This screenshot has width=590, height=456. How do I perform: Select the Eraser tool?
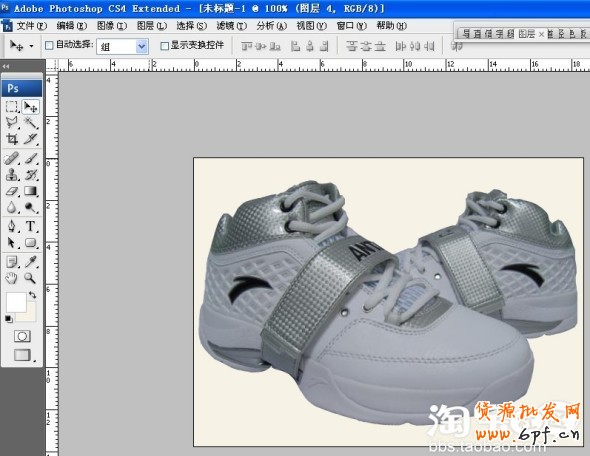pyautogui.click(x=12, y=191)
